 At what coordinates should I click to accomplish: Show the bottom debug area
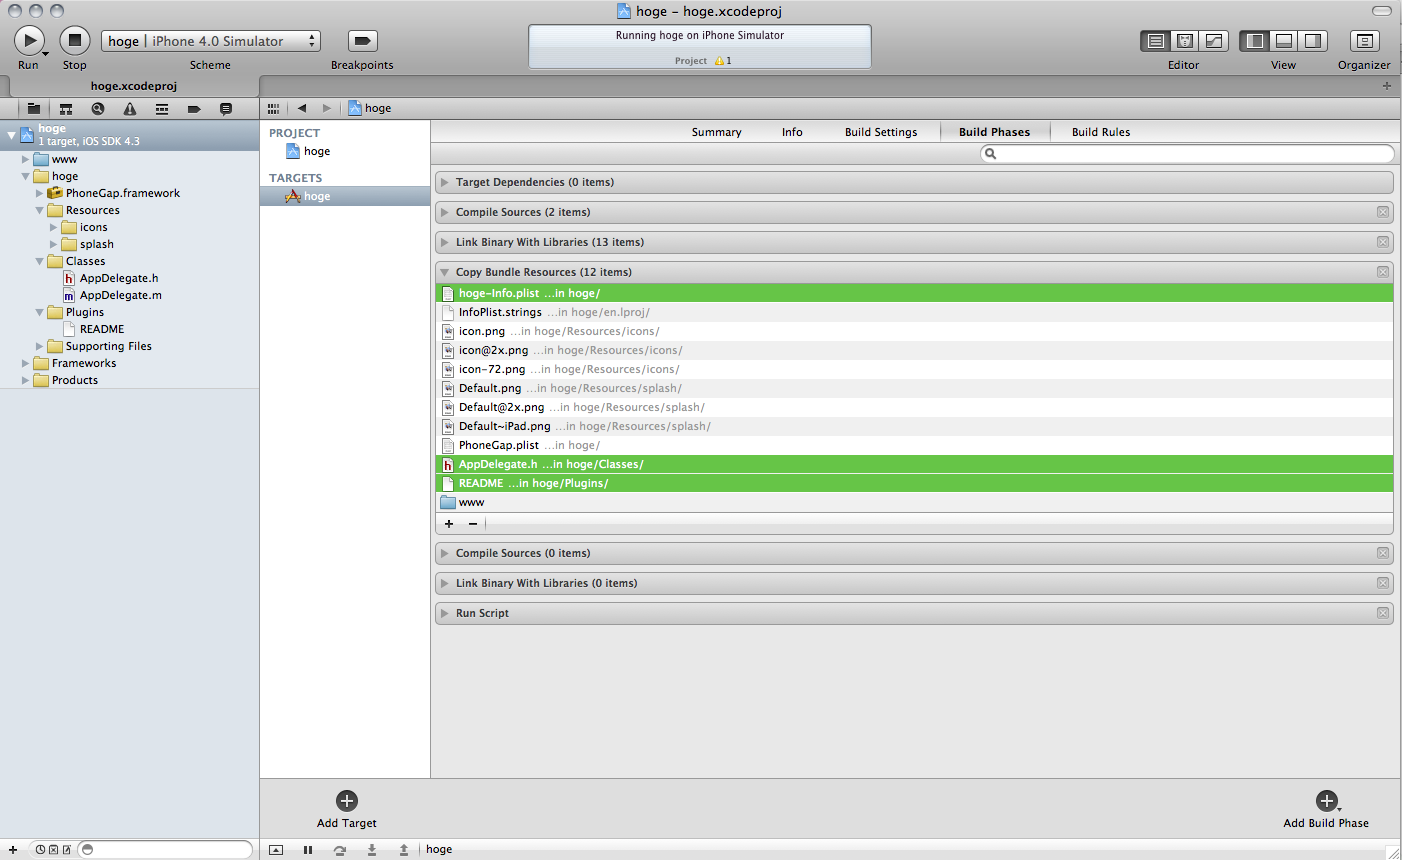1284,41
